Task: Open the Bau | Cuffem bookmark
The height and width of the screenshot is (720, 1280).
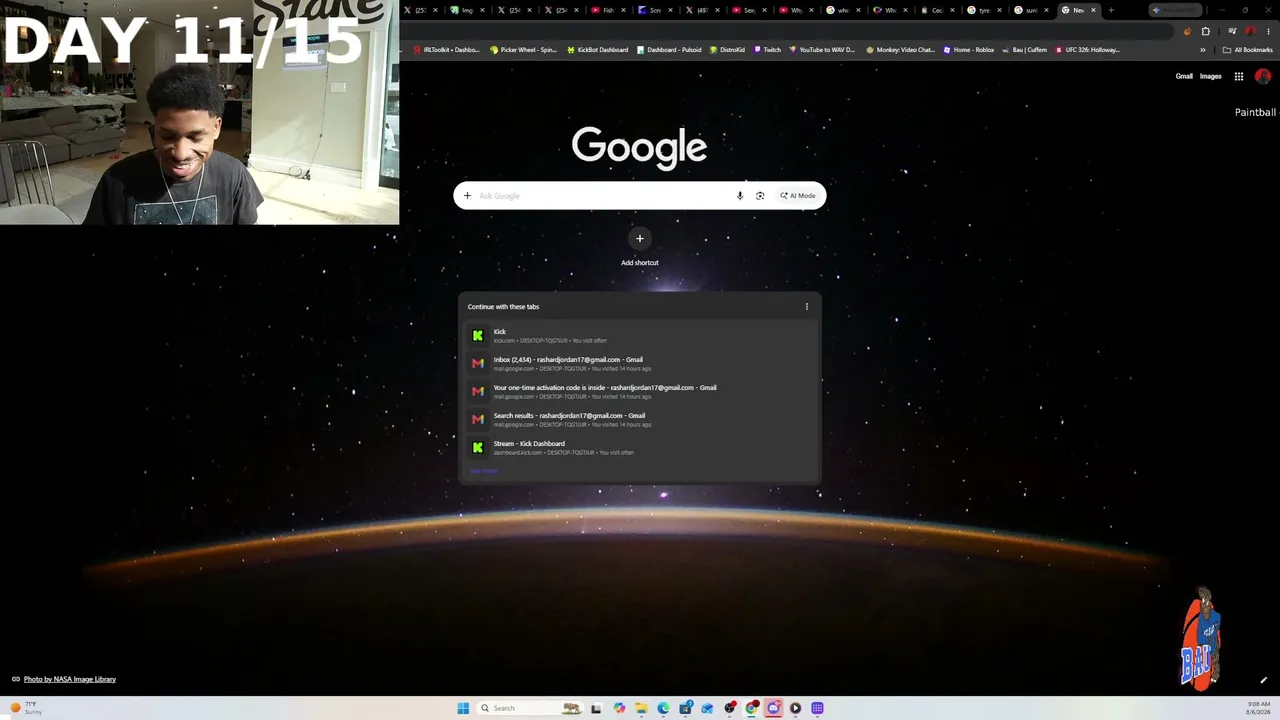Action: pos(1024,50)
